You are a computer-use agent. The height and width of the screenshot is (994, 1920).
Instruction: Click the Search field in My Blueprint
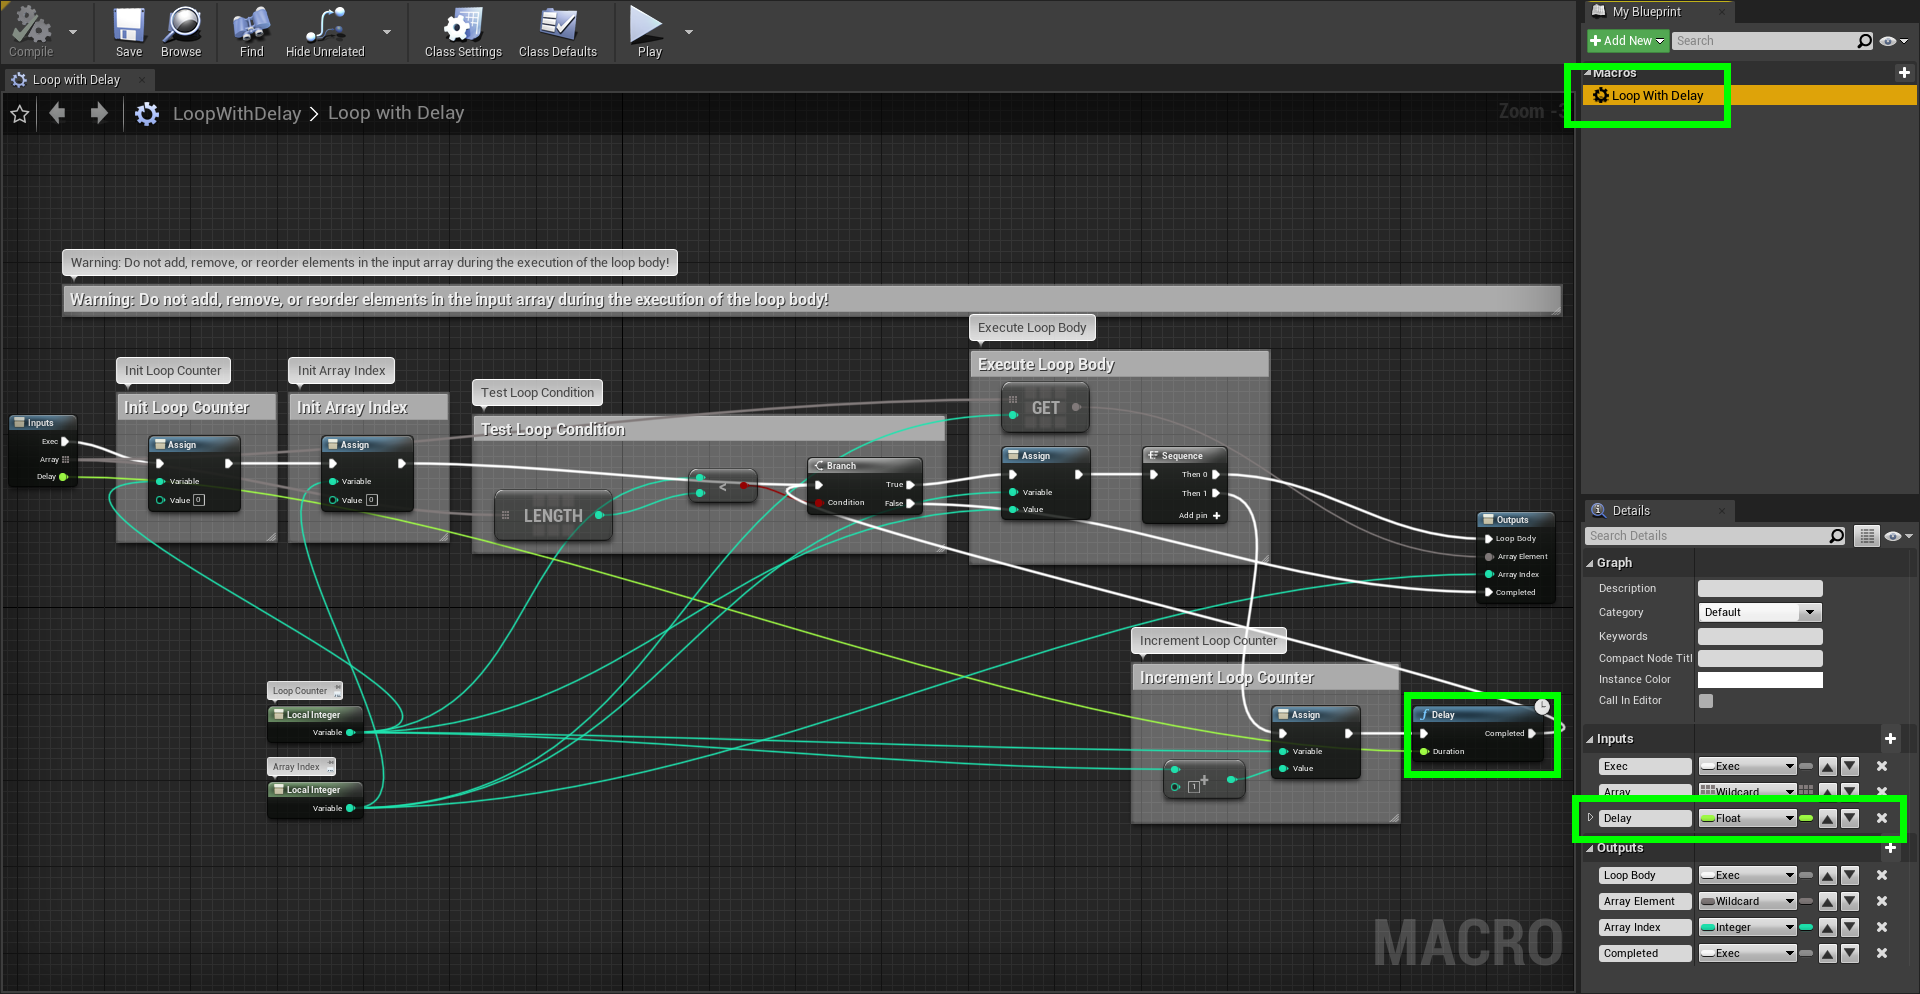(x=1765, y=41)
